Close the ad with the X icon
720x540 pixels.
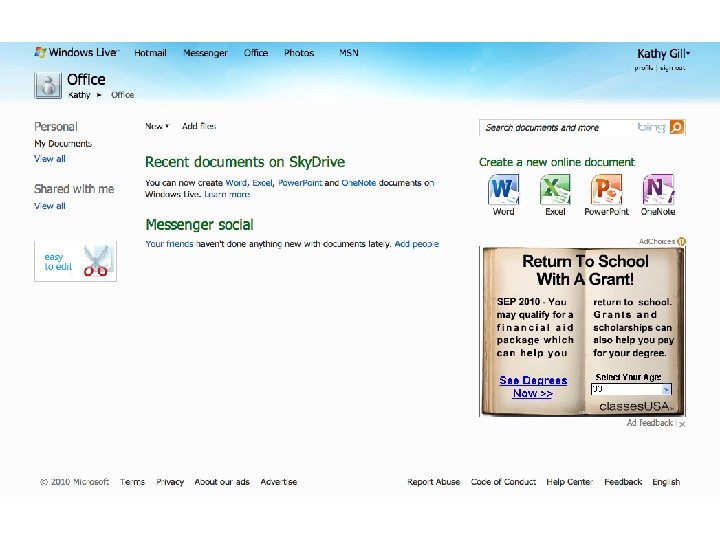682,424
